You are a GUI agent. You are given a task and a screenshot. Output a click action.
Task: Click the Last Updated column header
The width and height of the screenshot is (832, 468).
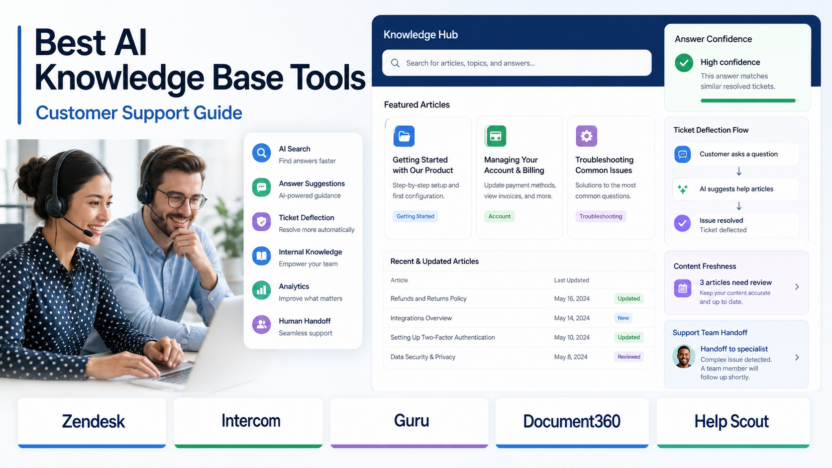pos(571,280)
